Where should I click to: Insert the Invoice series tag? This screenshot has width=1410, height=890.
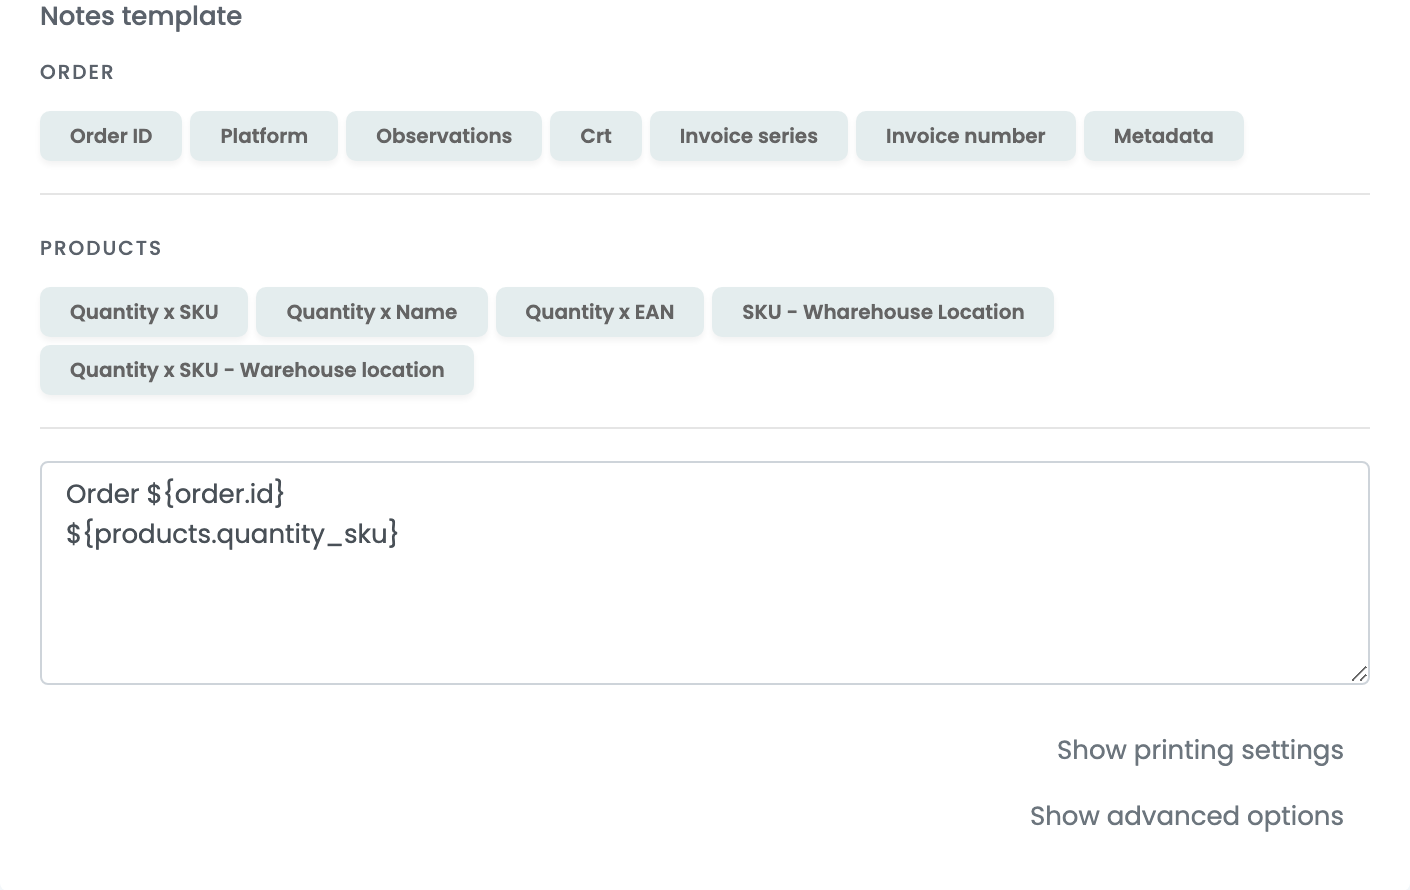click(x=749, y=136)
